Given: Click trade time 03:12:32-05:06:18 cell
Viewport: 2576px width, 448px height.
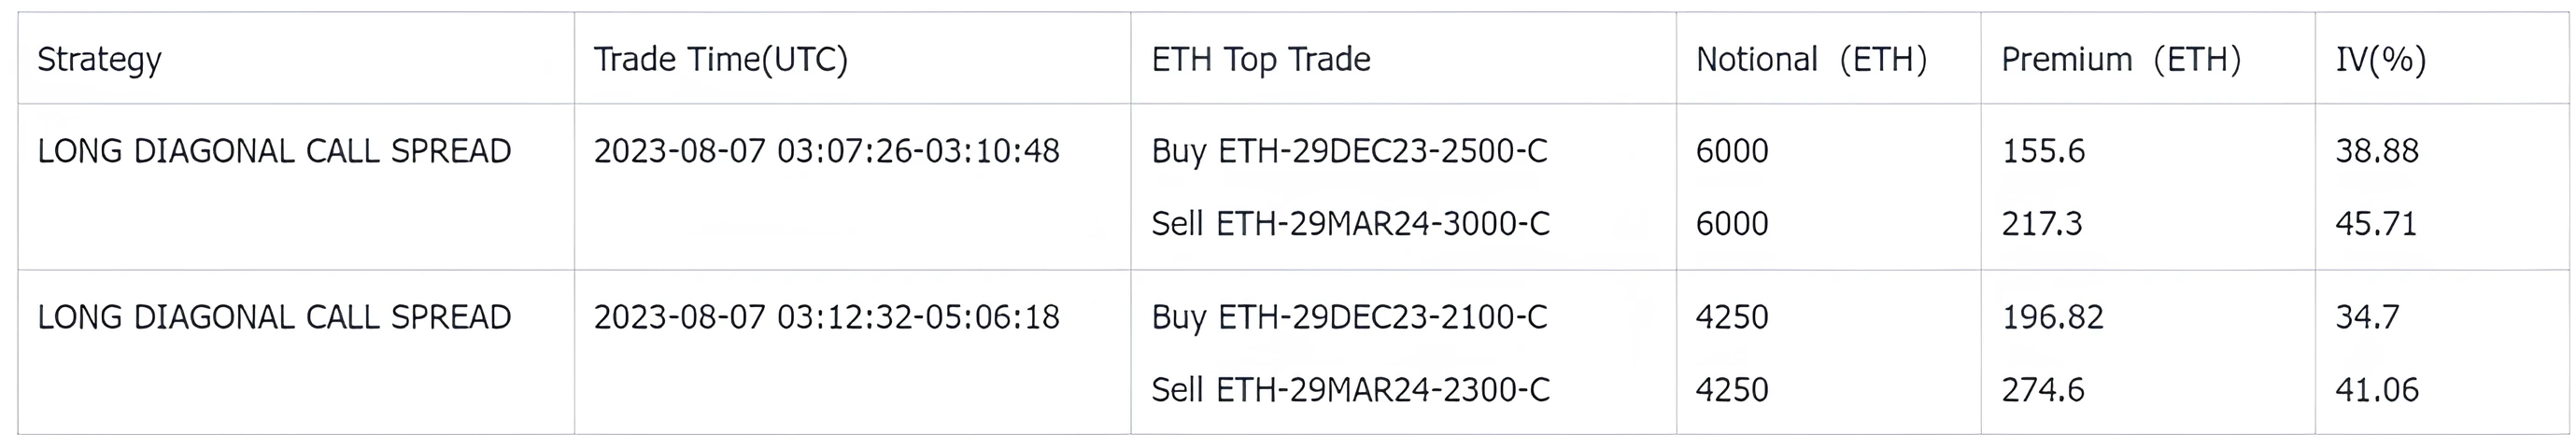Looking at the screenshot, I should 826,317.
